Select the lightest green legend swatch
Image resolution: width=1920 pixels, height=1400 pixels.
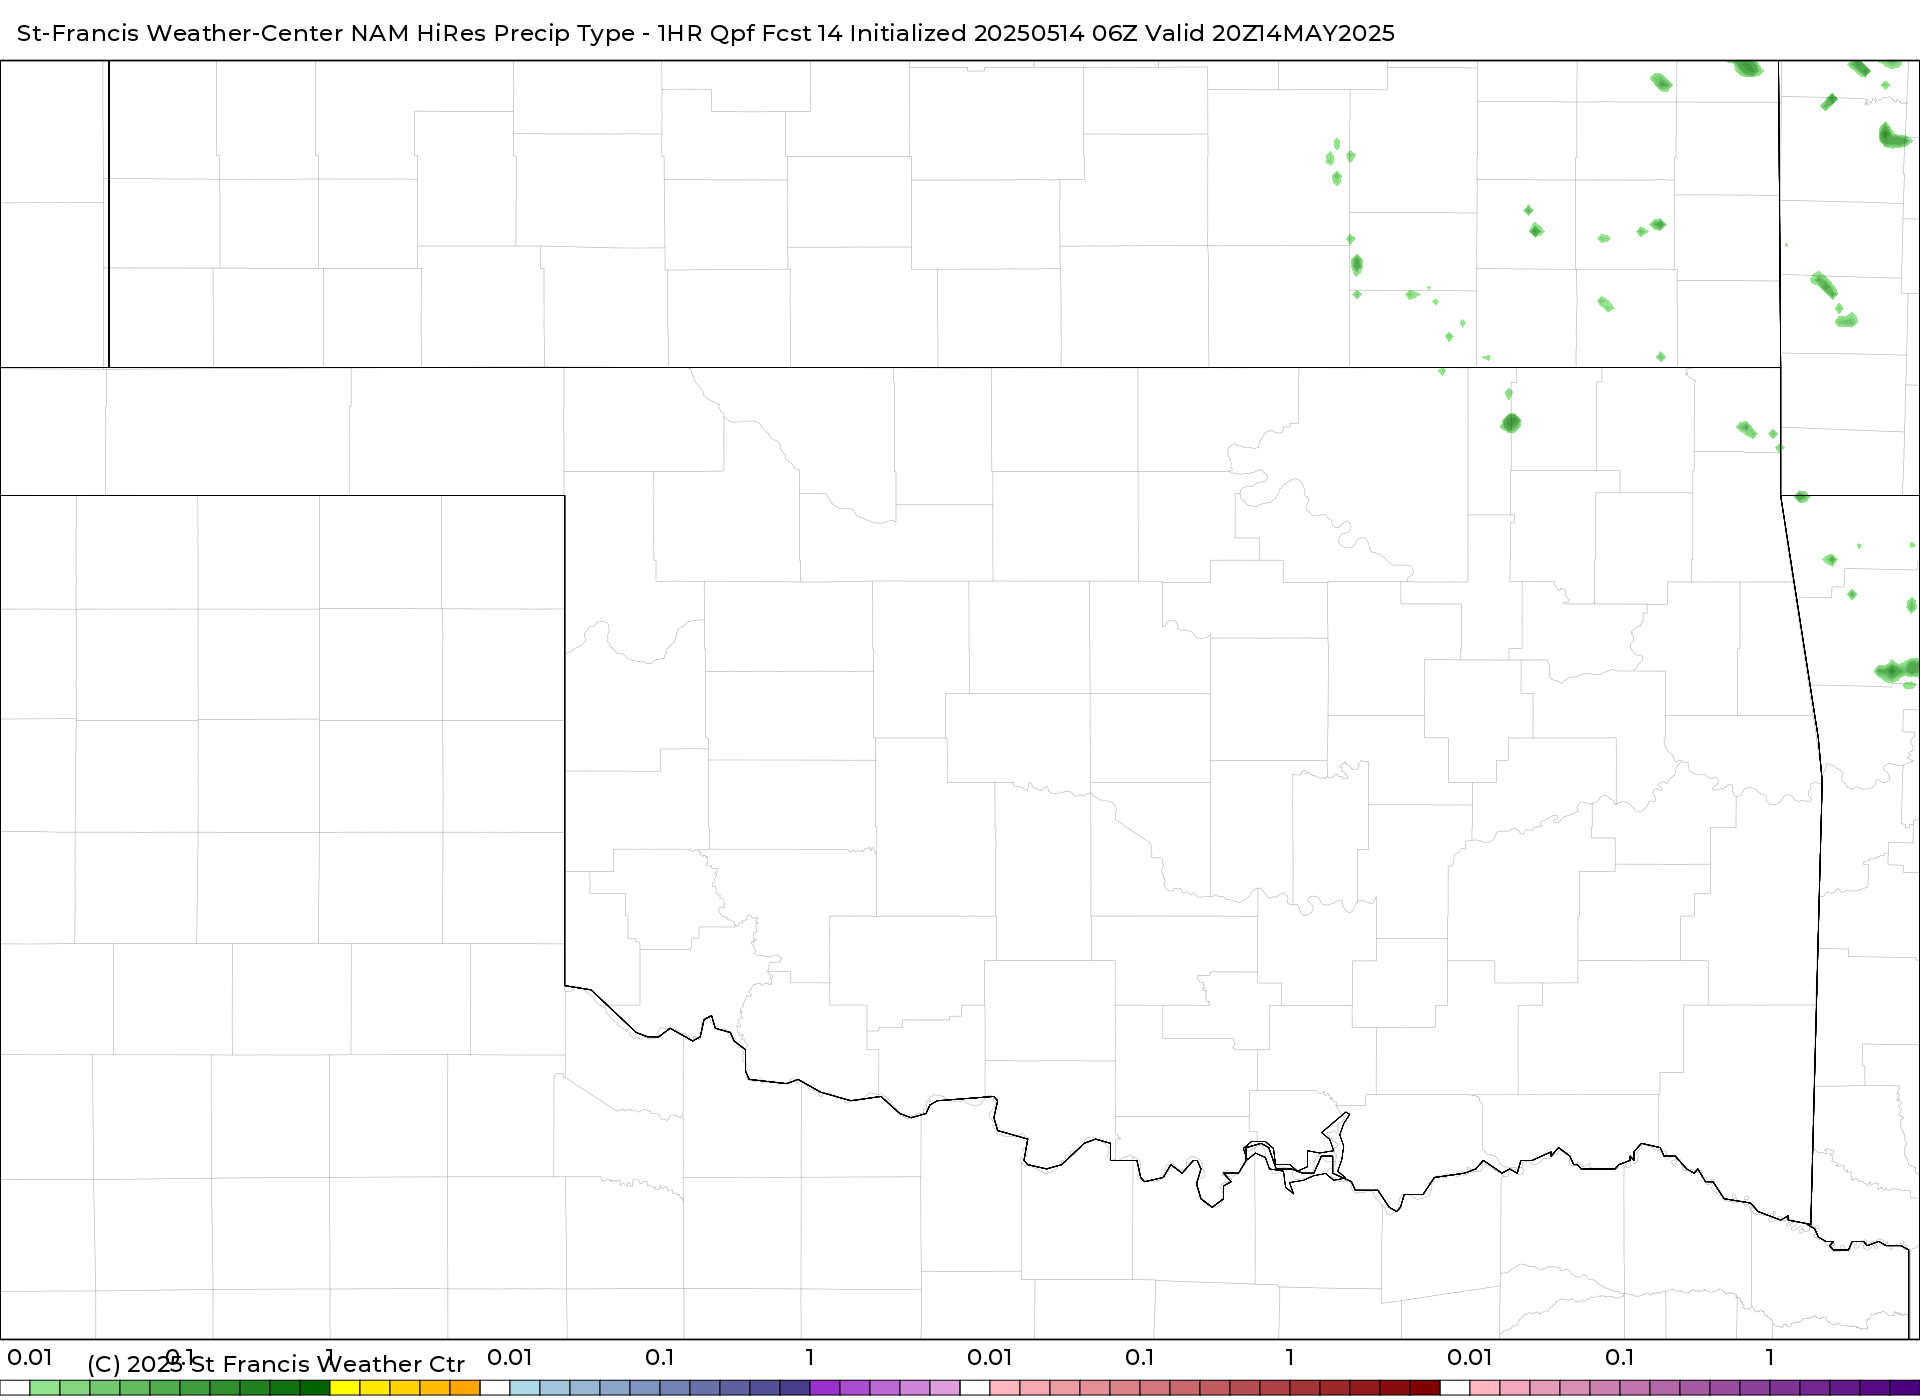coord(45,1388)
